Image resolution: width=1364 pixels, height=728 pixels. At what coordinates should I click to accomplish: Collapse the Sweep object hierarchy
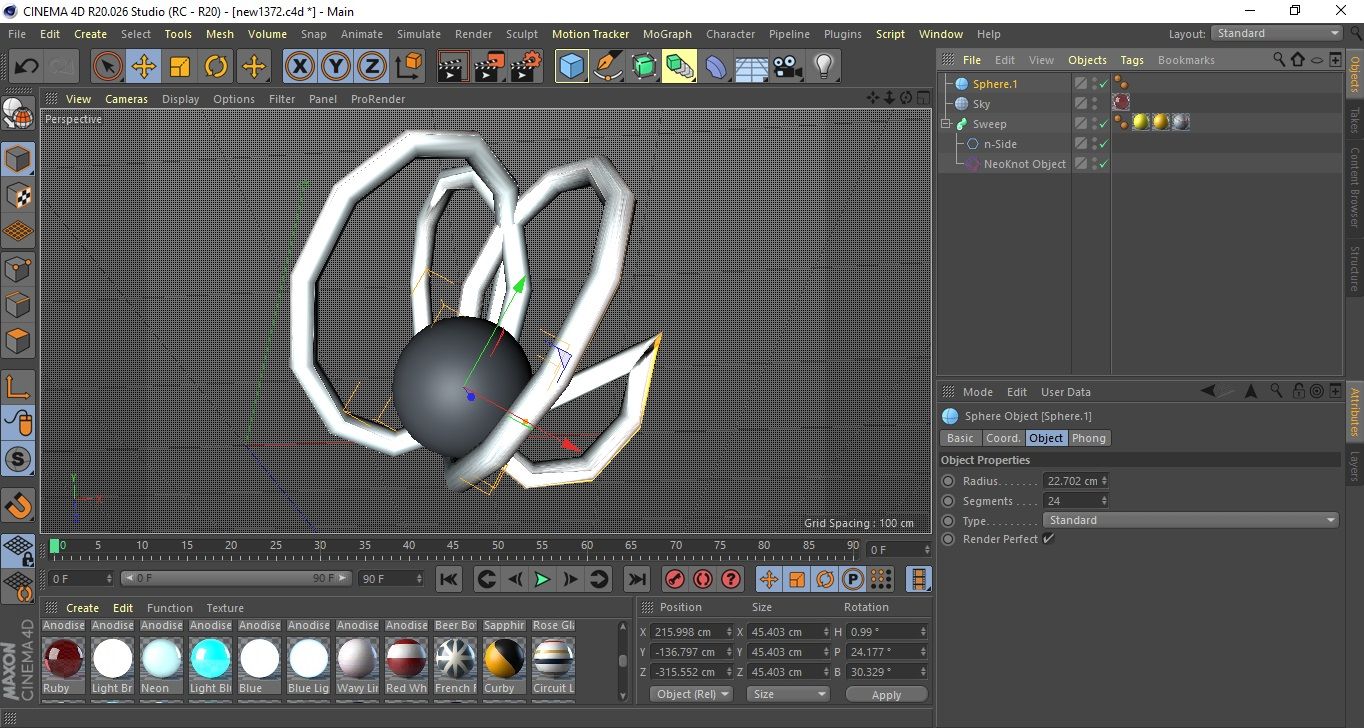(x=946, y=124)
